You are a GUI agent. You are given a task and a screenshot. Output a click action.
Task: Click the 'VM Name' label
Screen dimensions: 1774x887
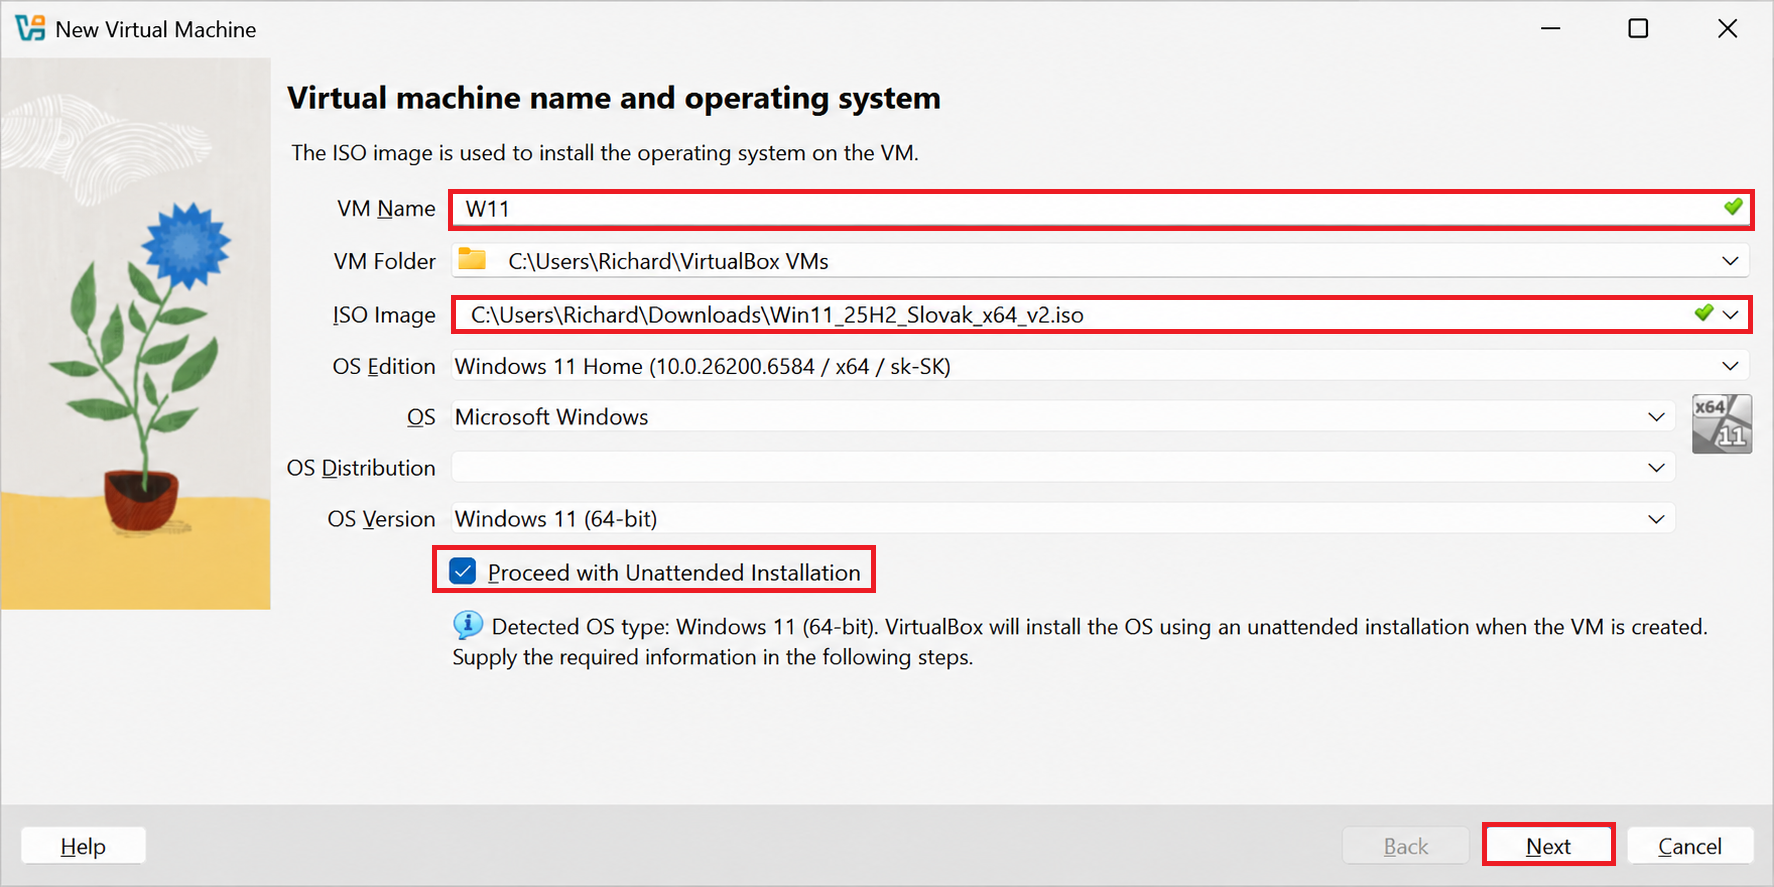[x=386, y=208]
